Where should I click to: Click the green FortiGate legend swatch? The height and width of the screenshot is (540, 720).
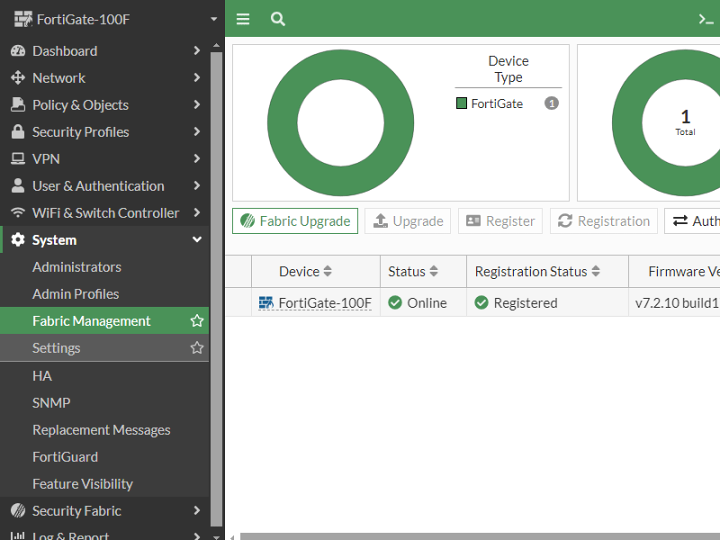(x=462, y=103)
